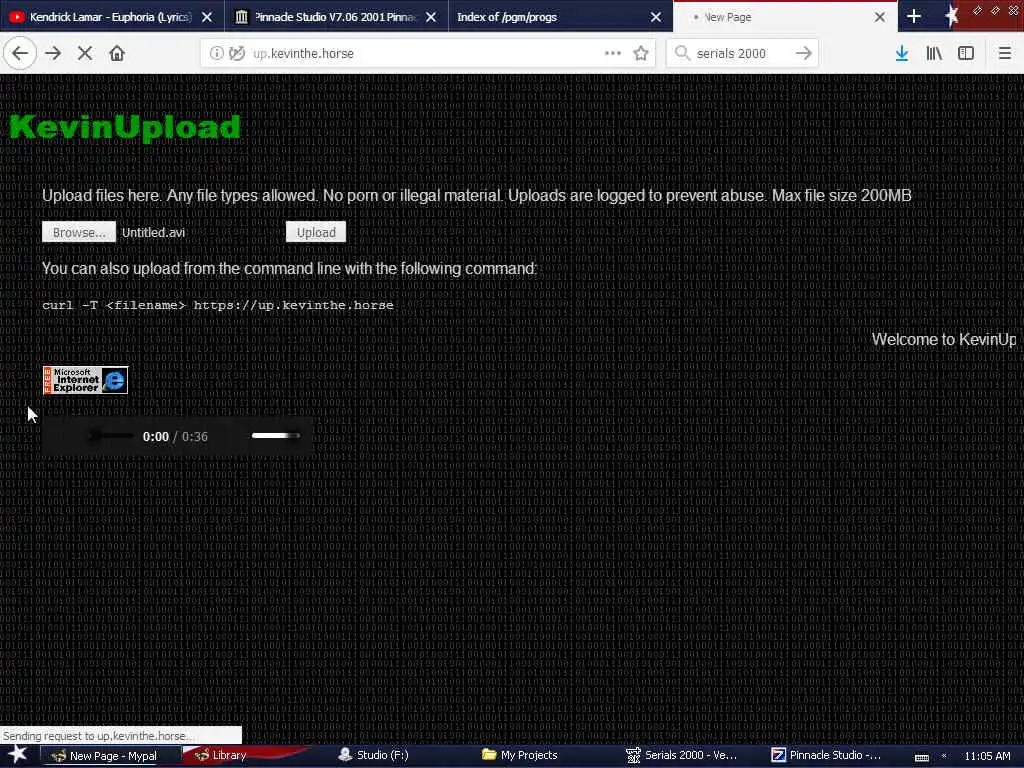Go forward with the forward arrow
This screenshot has height=768, width=1024.
point(54,54)
